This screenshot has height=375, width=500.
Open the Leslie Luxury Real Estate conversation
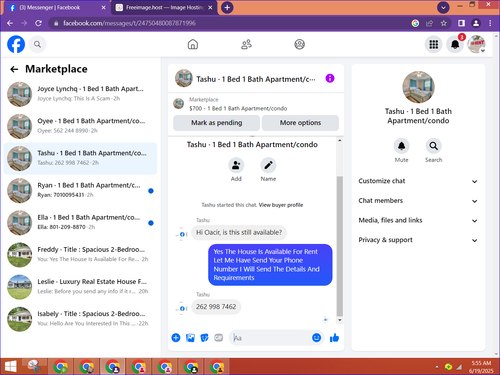(x=80, y=287)
